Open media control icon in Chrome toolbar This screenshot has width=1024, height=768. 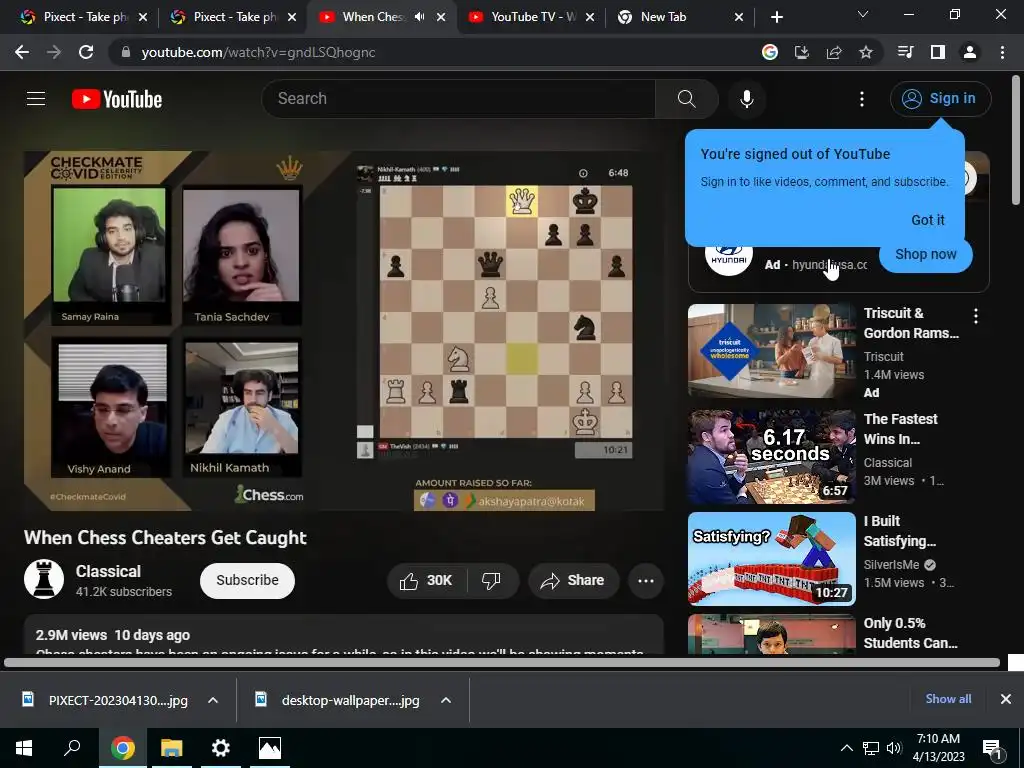[x=906, y=52]
